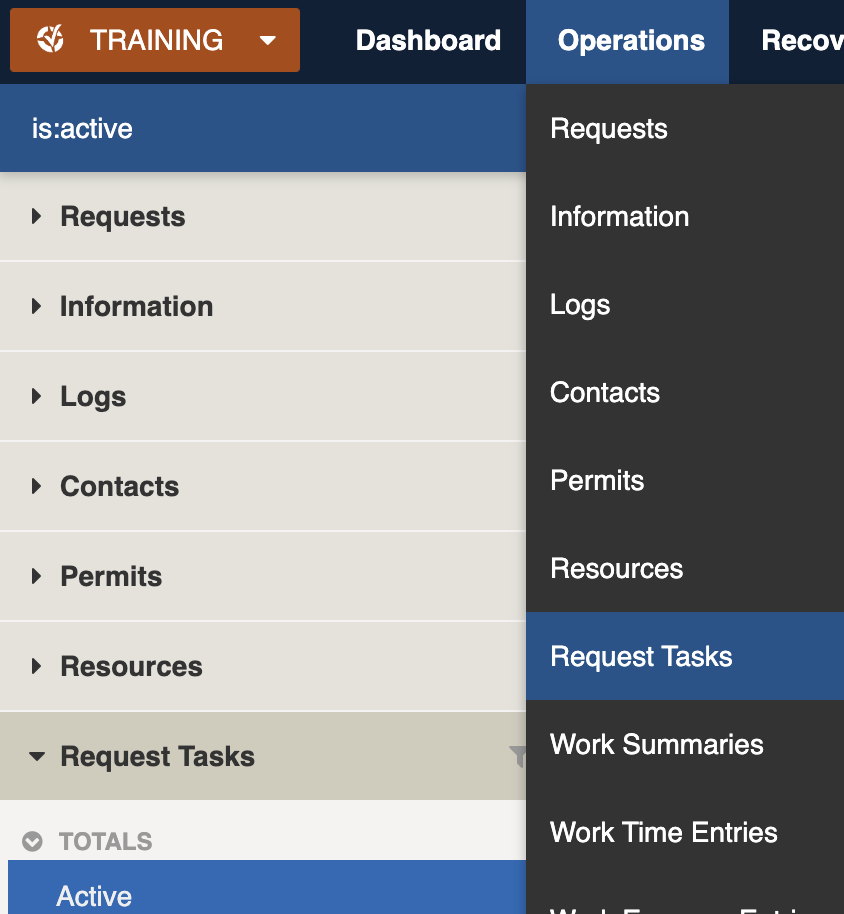The height and width of the screenshot is (914, 844).
Task: Select Permits in the Operations dropdown
Action: tap(597, 481)
